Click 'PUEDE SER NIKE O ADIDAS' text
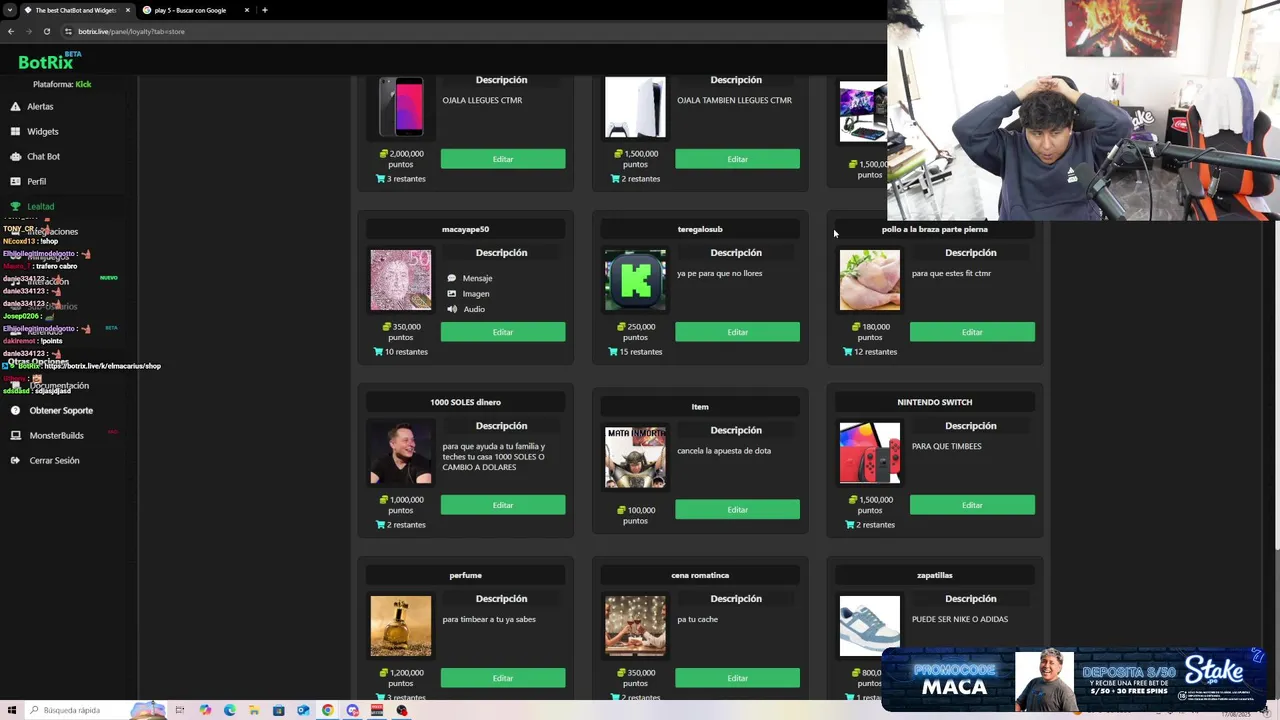Viewport: 1280px width, 720px height. [960, 619]
